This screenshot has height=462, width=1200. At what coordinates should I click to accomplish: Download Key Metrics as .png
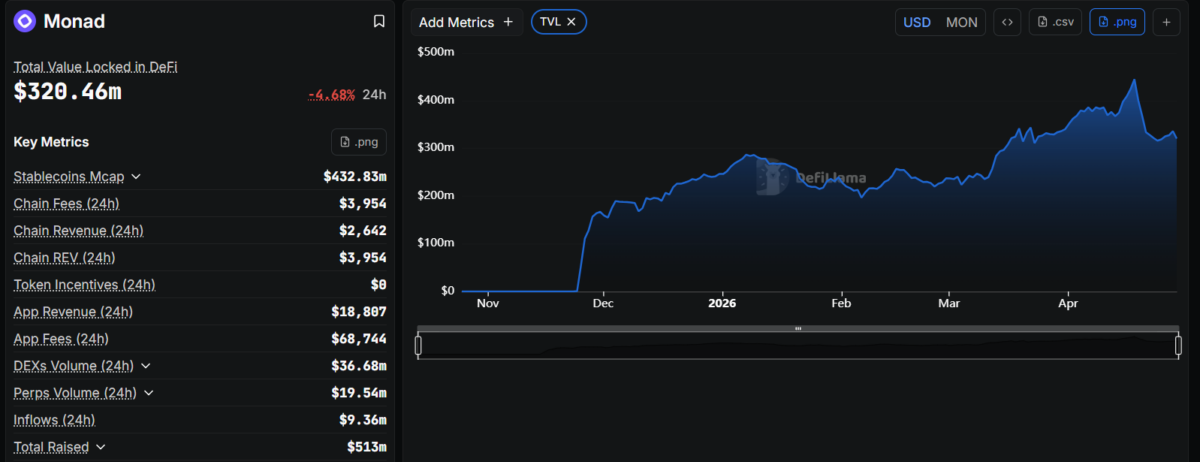[358, 142]
